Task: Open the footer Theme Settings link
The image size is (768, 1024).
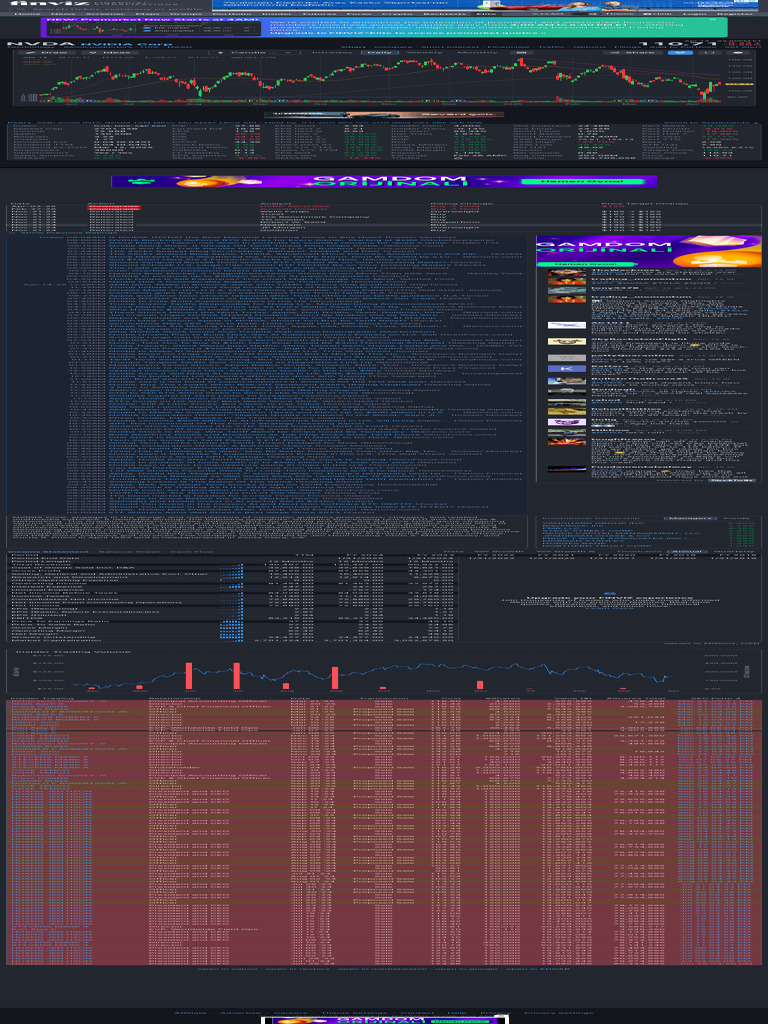Action: pos(354,1013)
